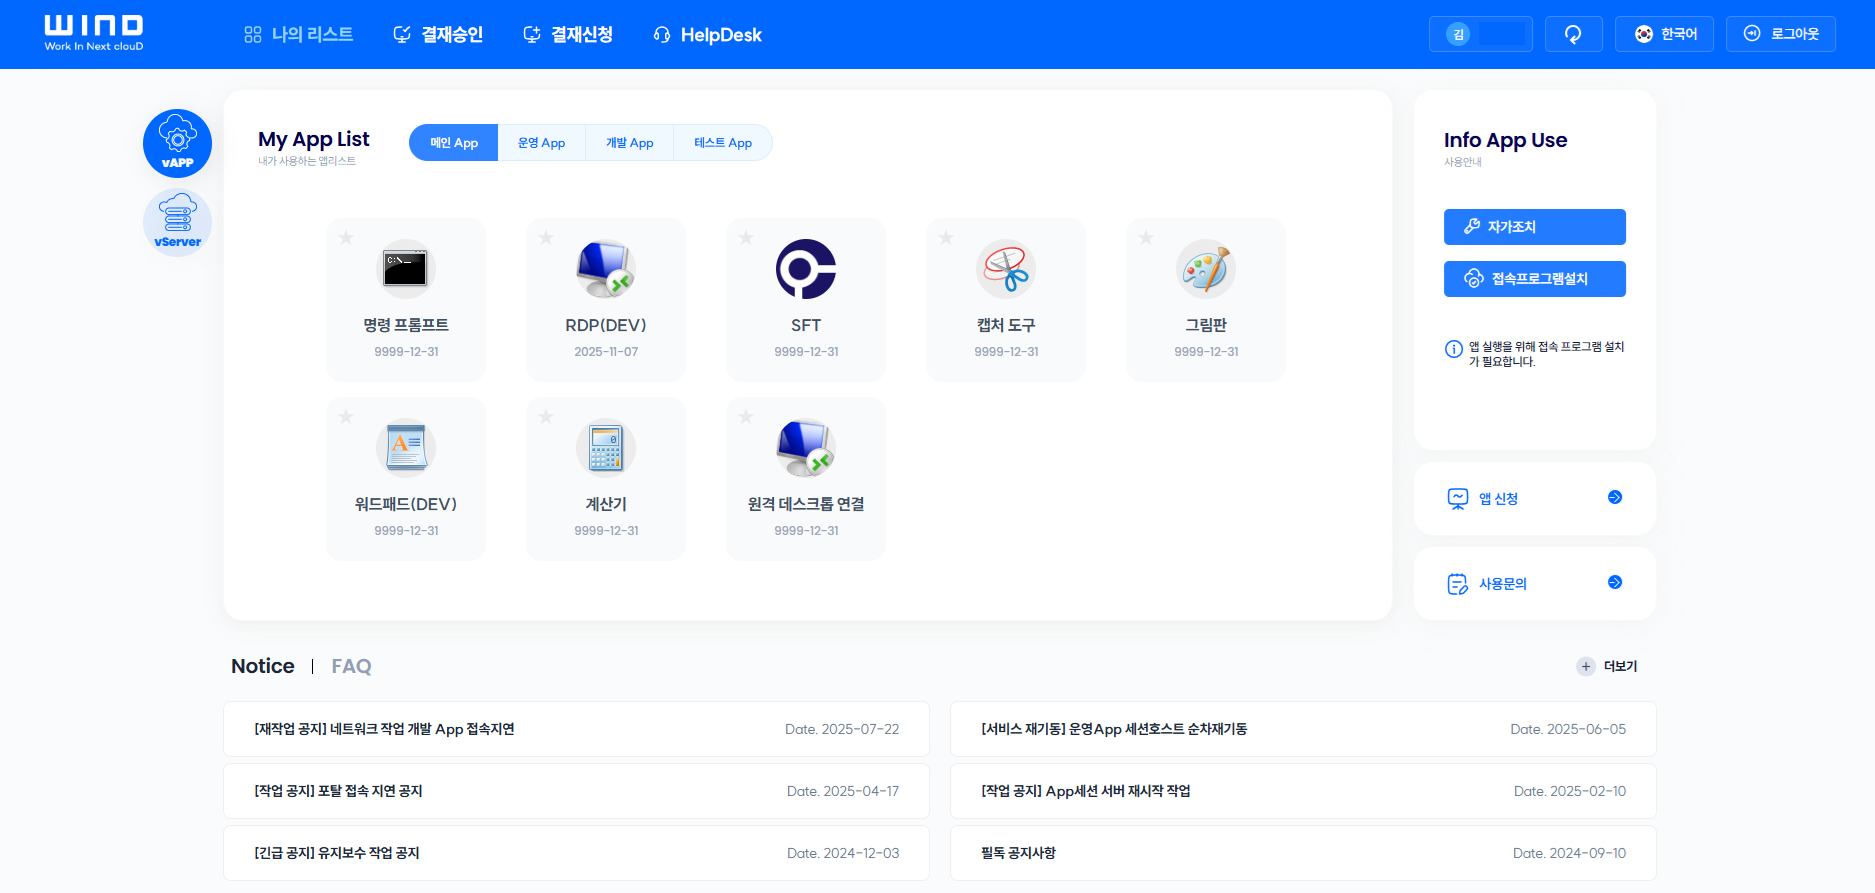Open 워드패드(DEV) app icon
Image resolution: width=1875 pixels, height=893 pixels.
406,448
